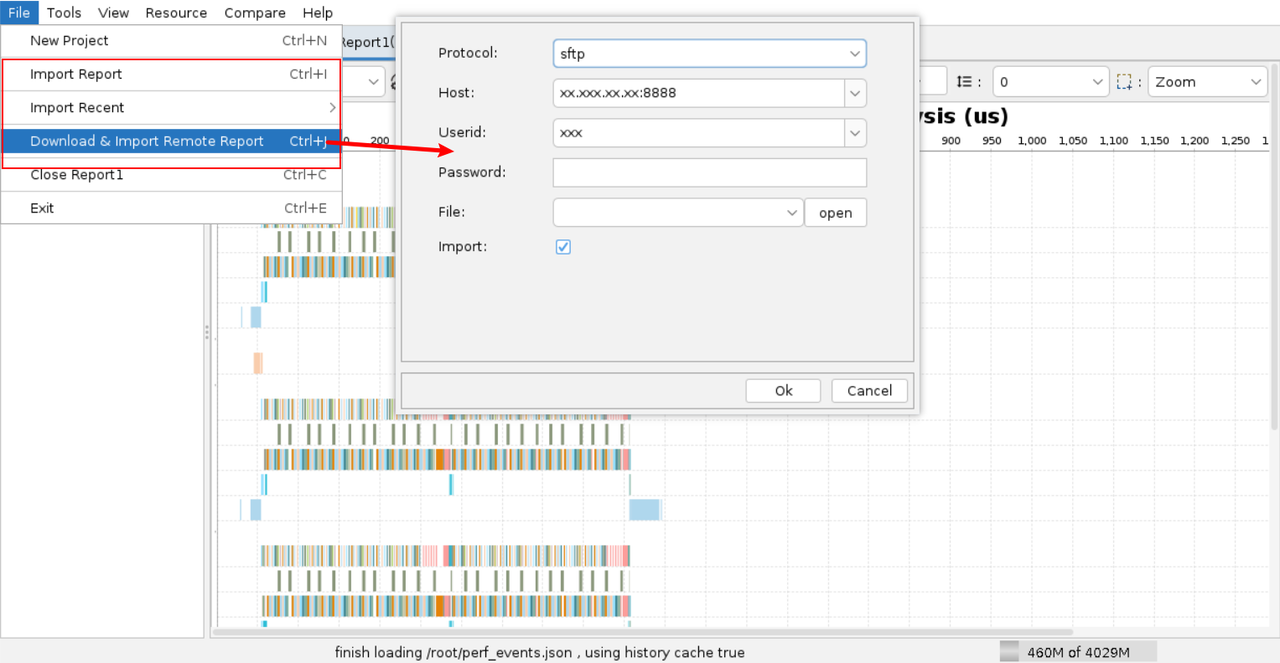Image resolution: width=1280 pixels, height=663 pixels.
Task: Click the row height icon in toolbar
Action: 963,82
